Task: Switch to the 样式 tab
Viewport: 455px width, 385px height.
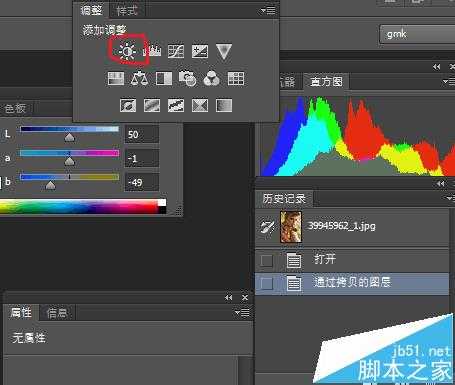Action: pyautogui.click(x=127, y=11)
